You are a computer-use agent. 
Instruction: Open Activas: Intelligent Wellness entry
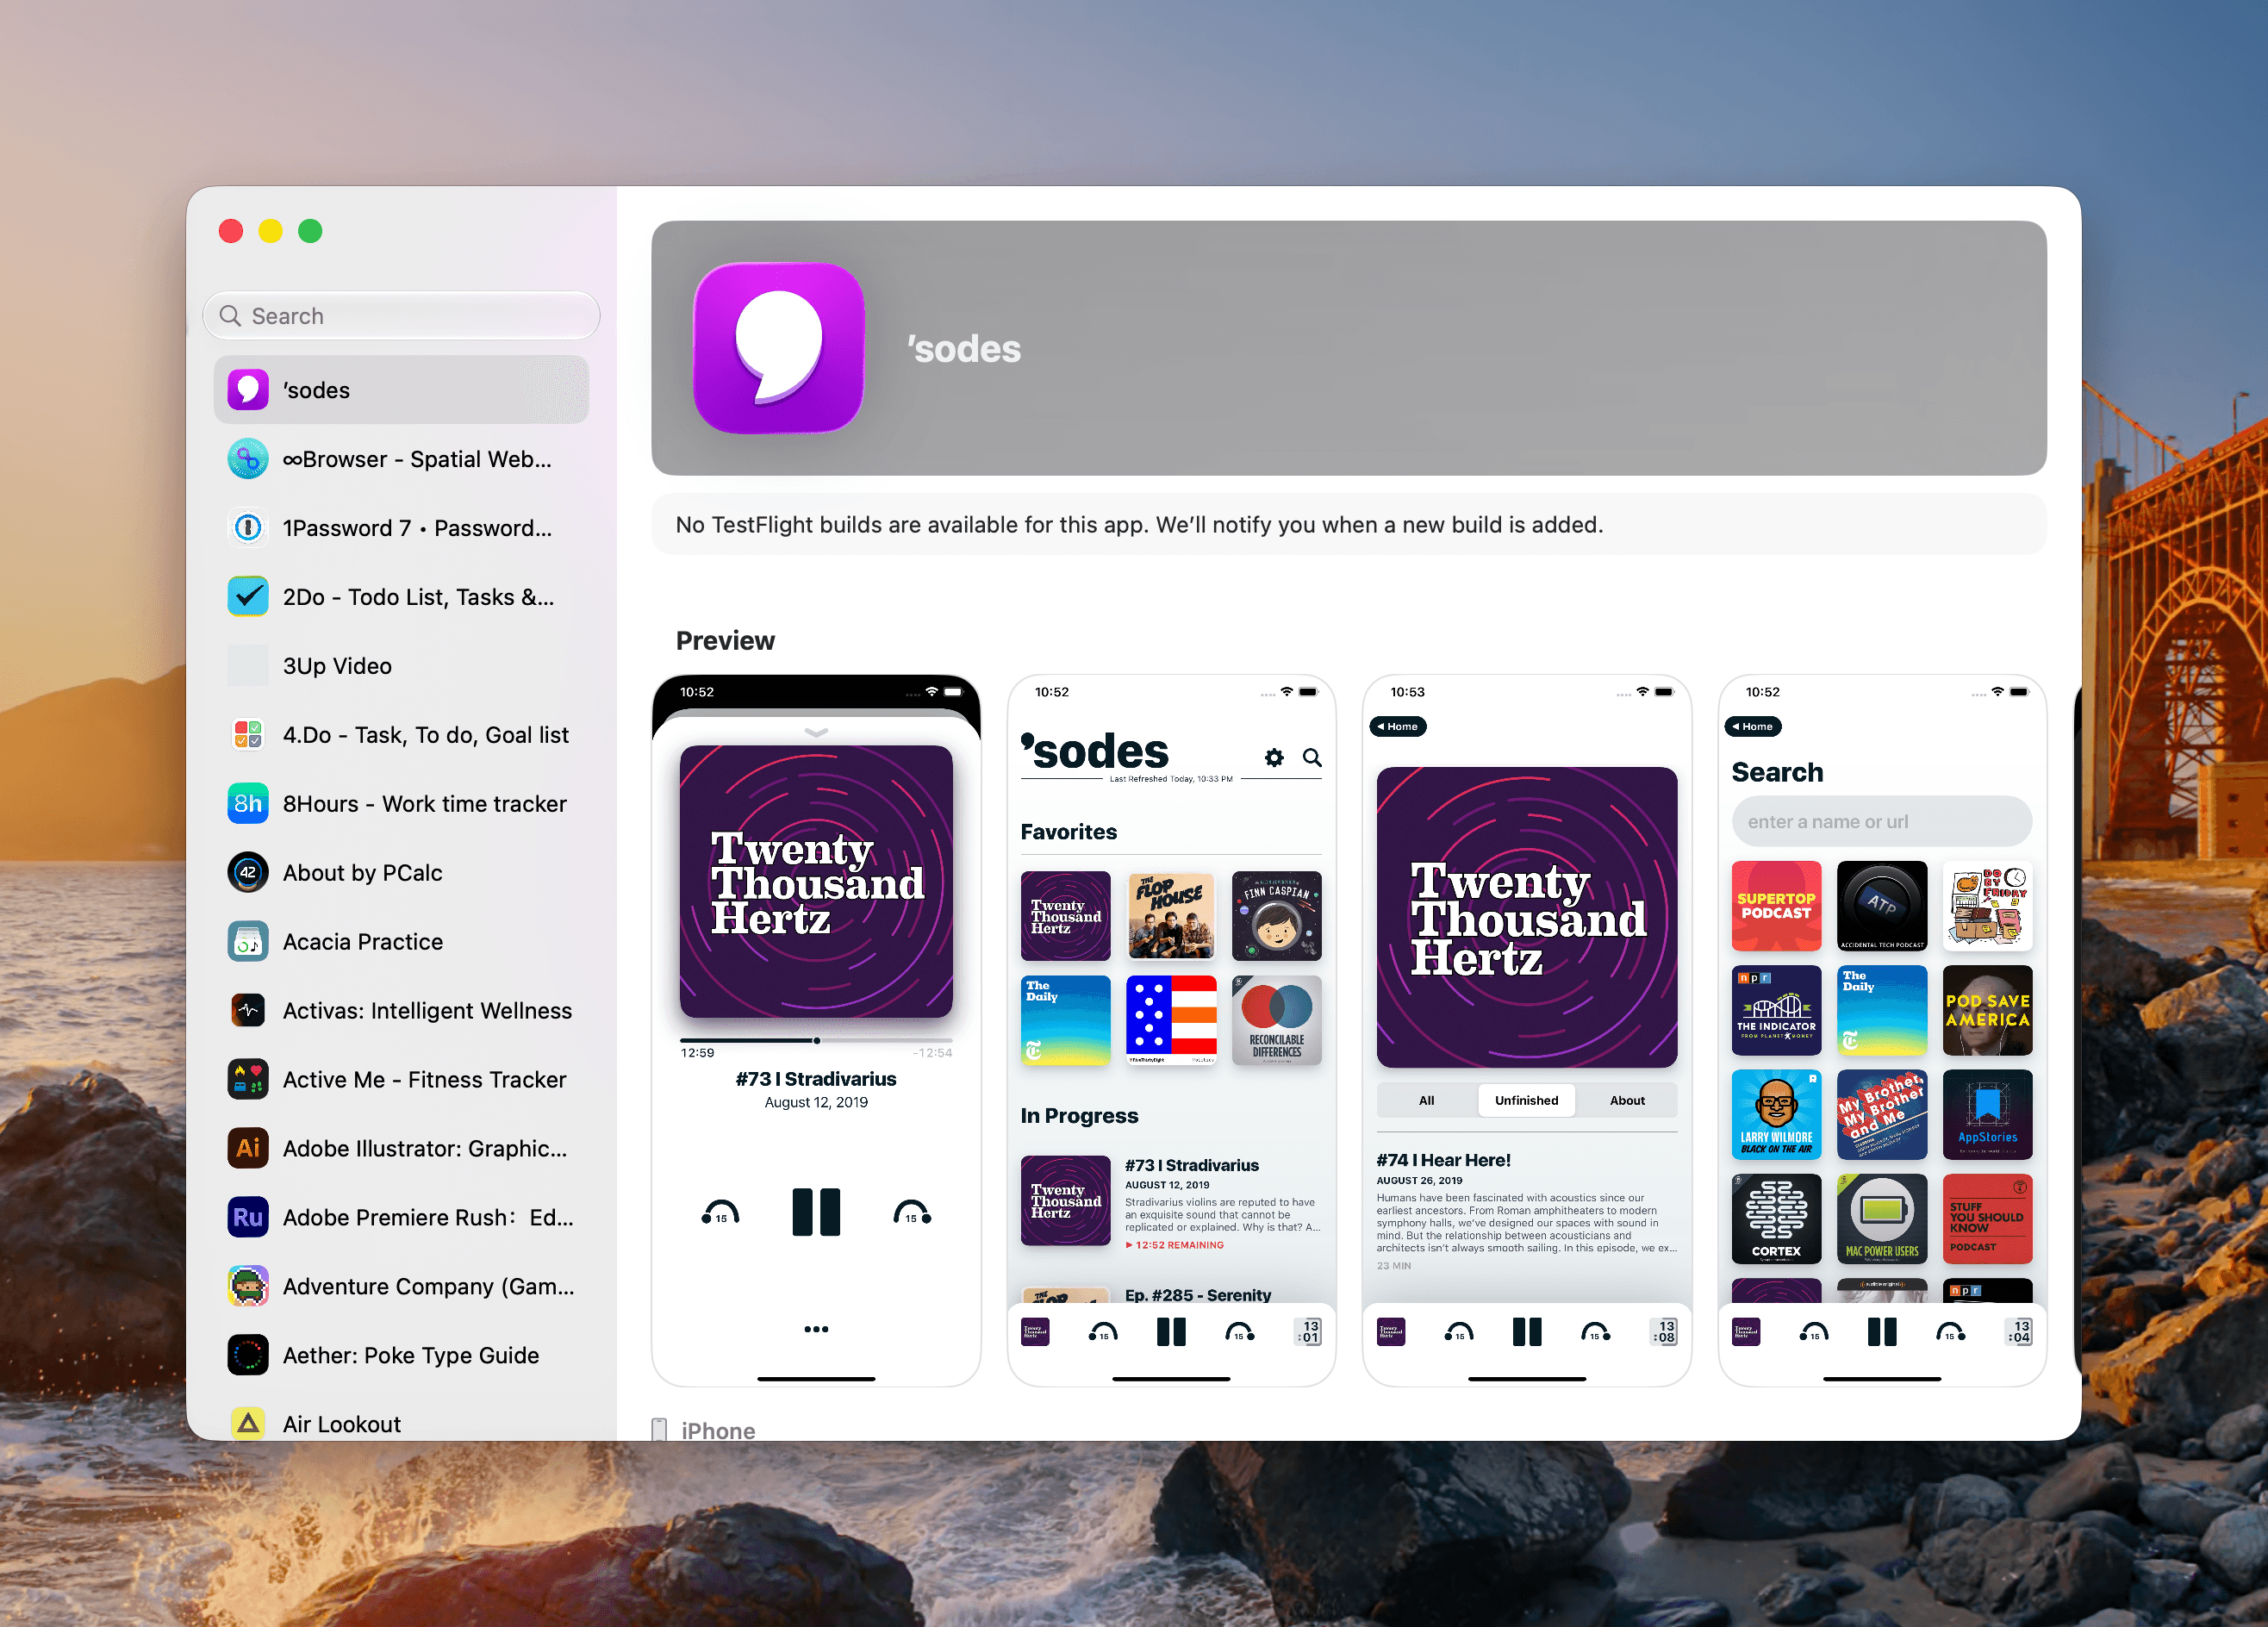401,1011
